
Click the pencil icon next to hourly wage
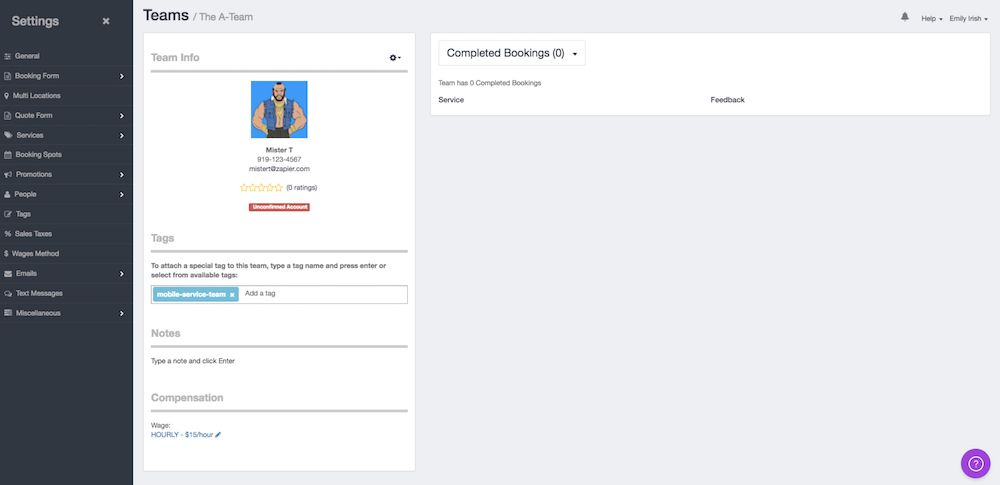point(218,435)
